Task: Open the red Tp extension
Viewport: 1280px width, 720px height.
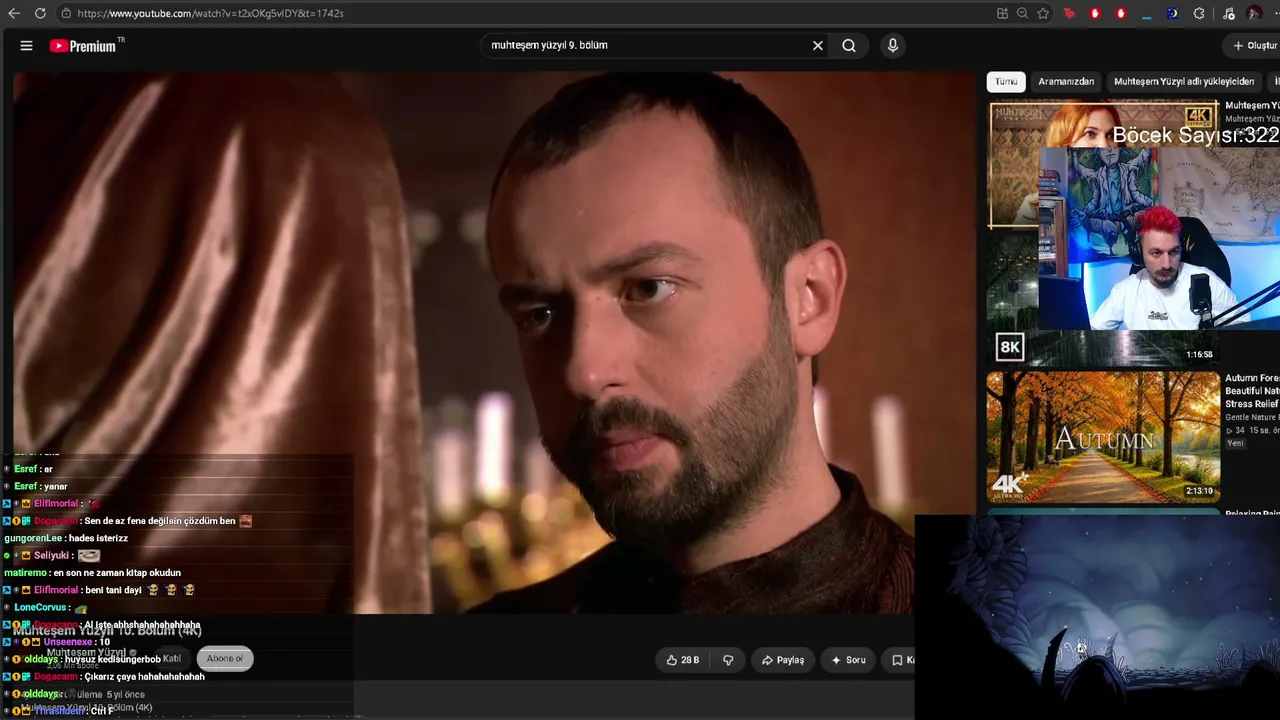Action: click(1069, 13)
